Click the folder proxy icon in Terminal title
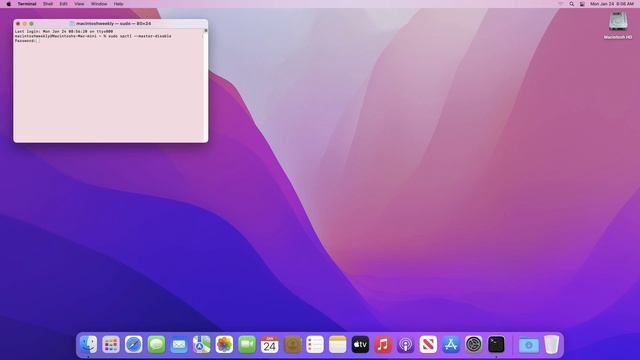This screenshot has height=360, width=640. coord(72,24)
